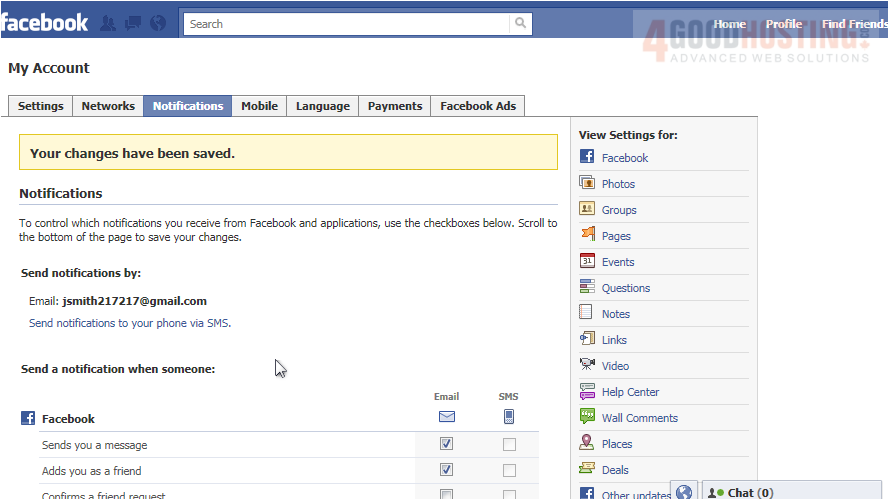The height and width of the screenshot is (500, 889).
Task: Select the Photos icon in sidebar
Action: pyautogui.click(x=587, y=183)
